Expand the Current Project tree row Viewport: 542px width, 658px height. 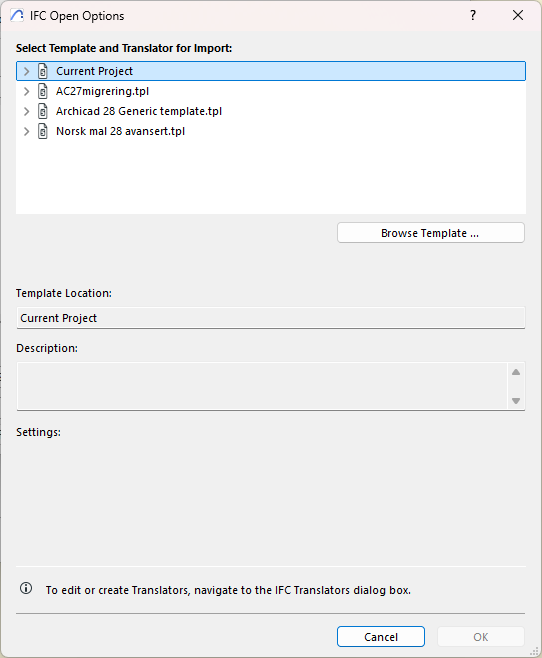tap(26, 71)
